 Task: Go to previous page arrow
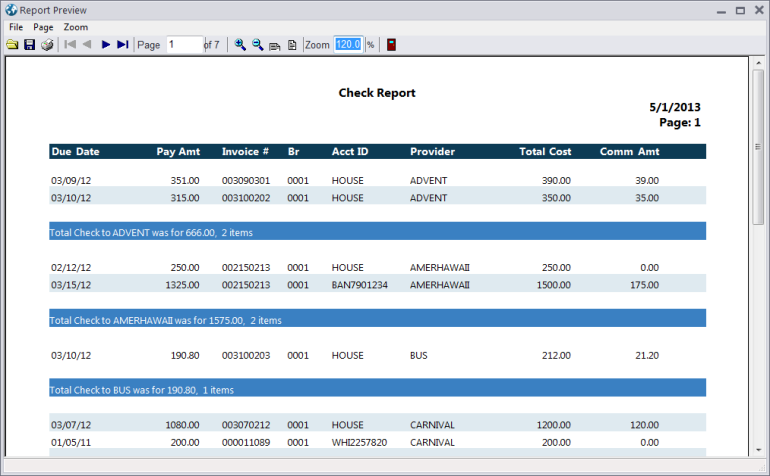[87, 45]
